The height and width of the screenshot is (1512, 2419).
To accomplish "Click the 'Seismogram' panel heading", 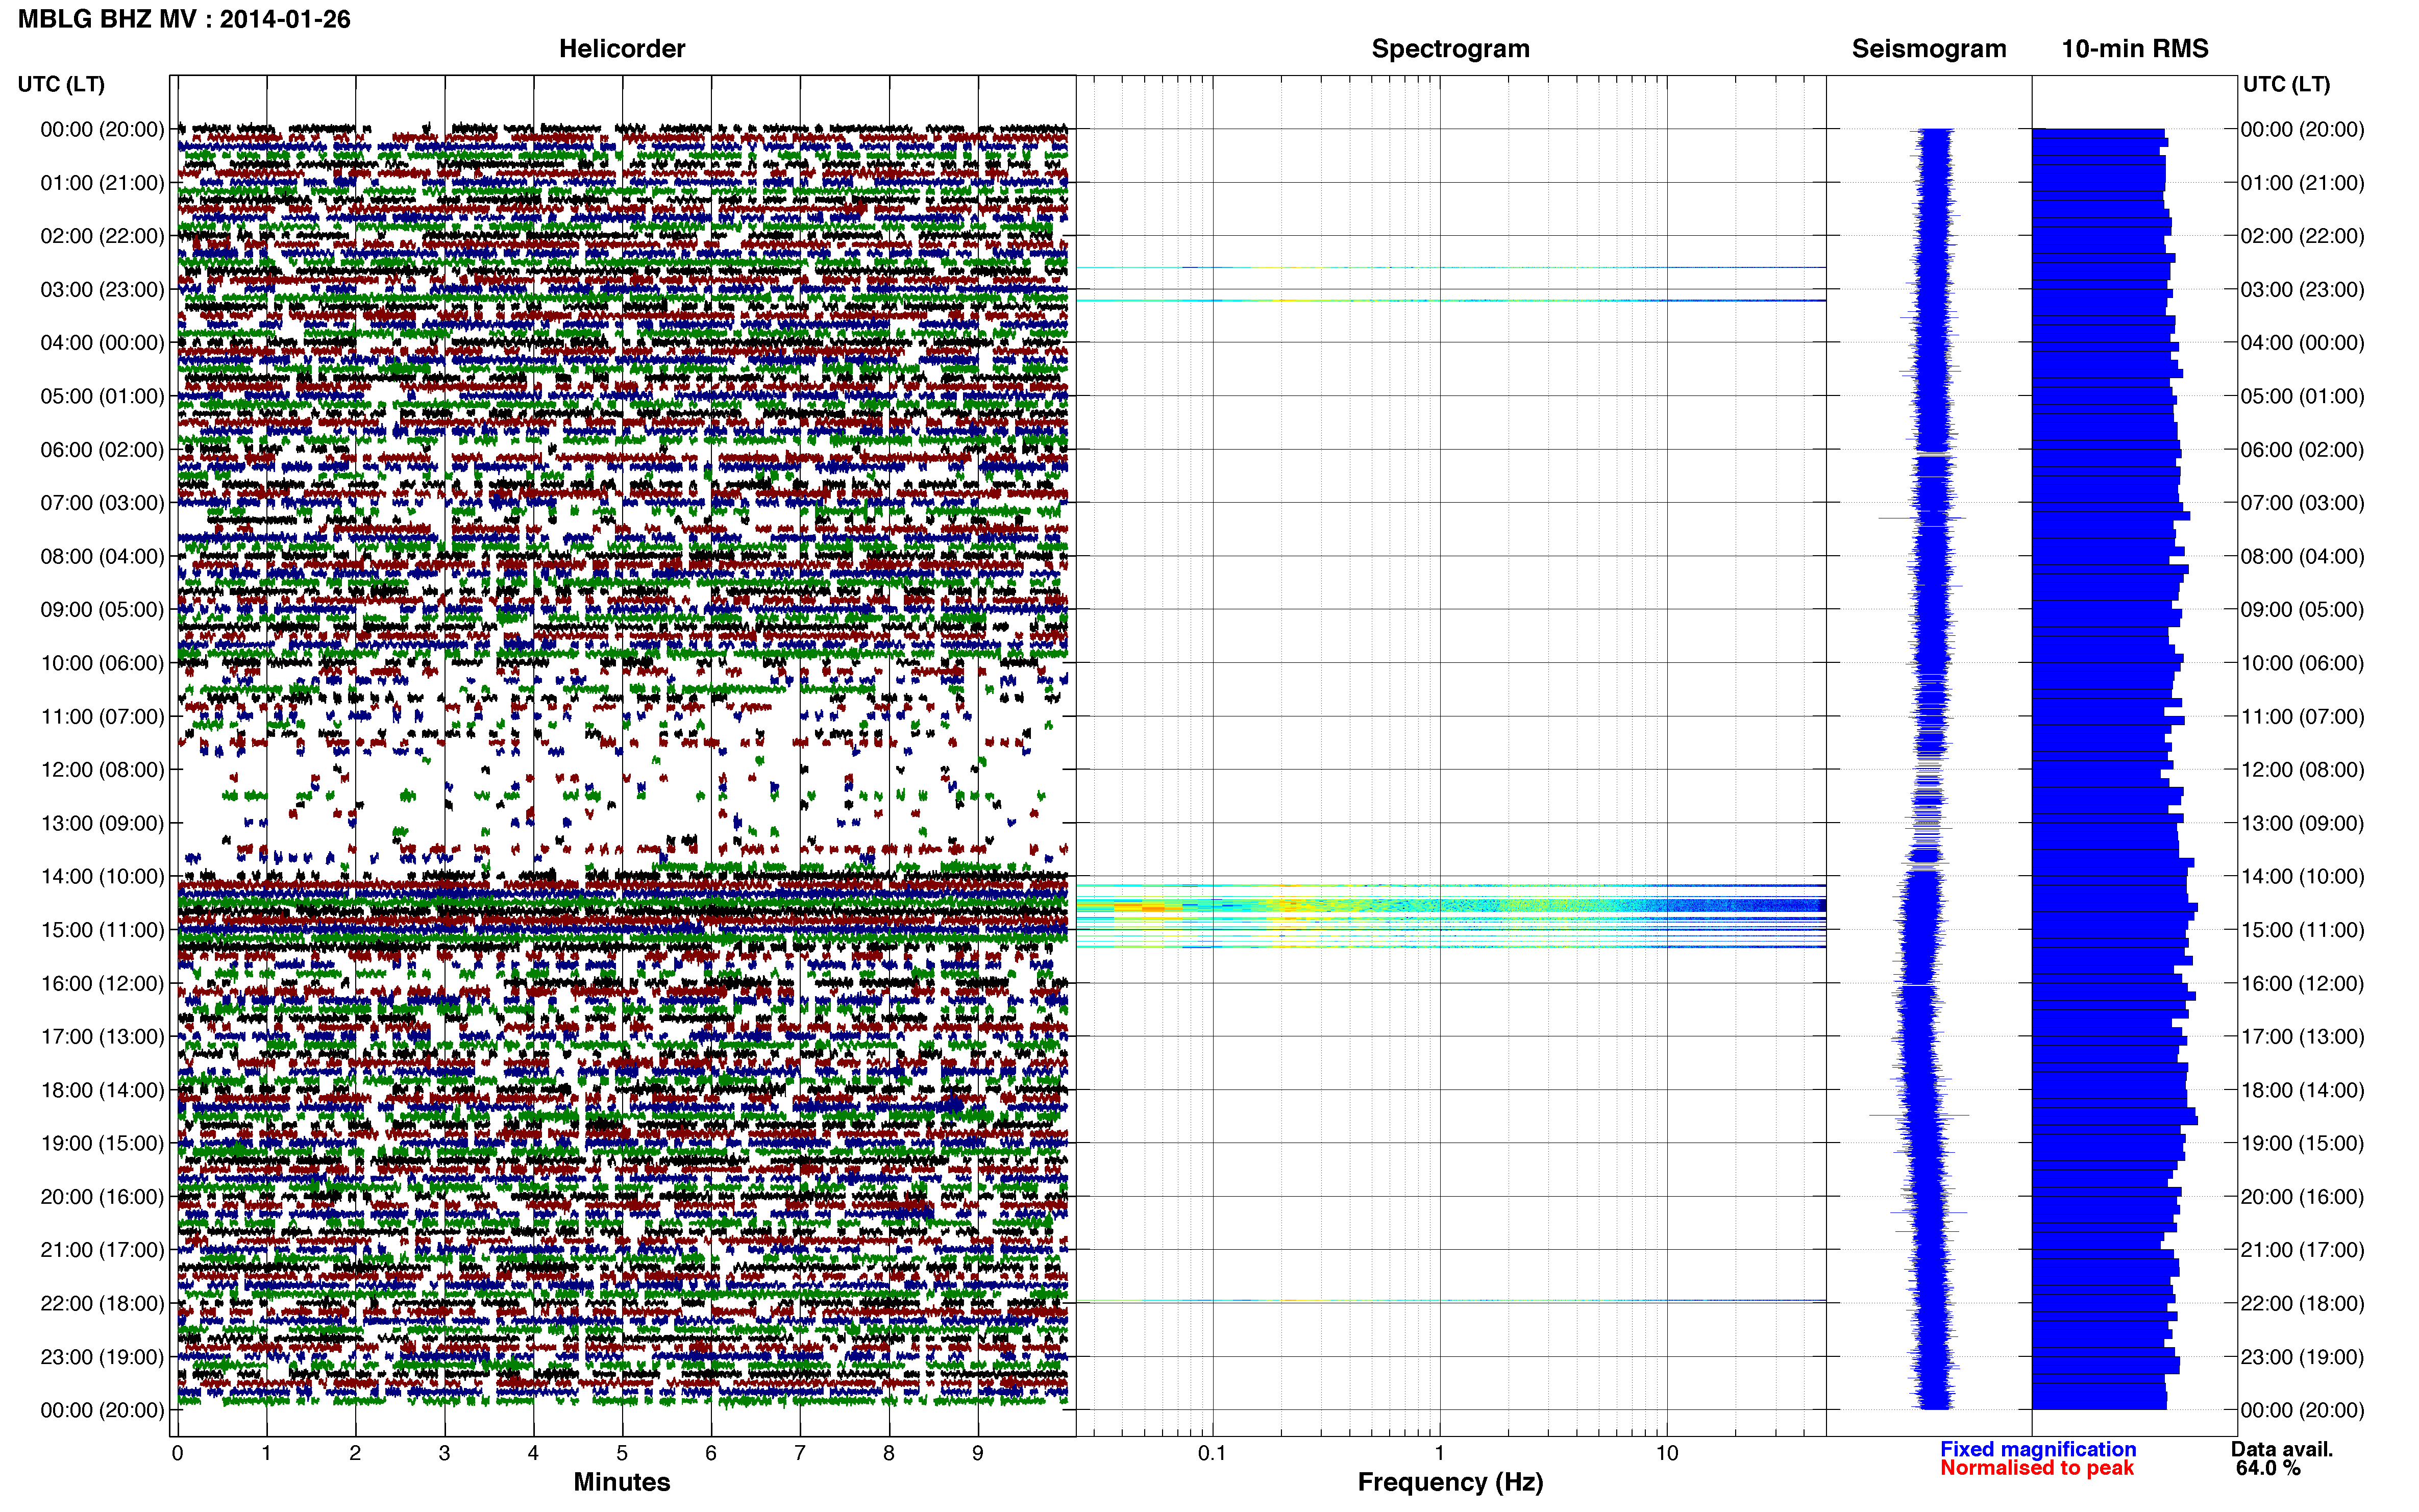I will click(x=1928, y=49).
